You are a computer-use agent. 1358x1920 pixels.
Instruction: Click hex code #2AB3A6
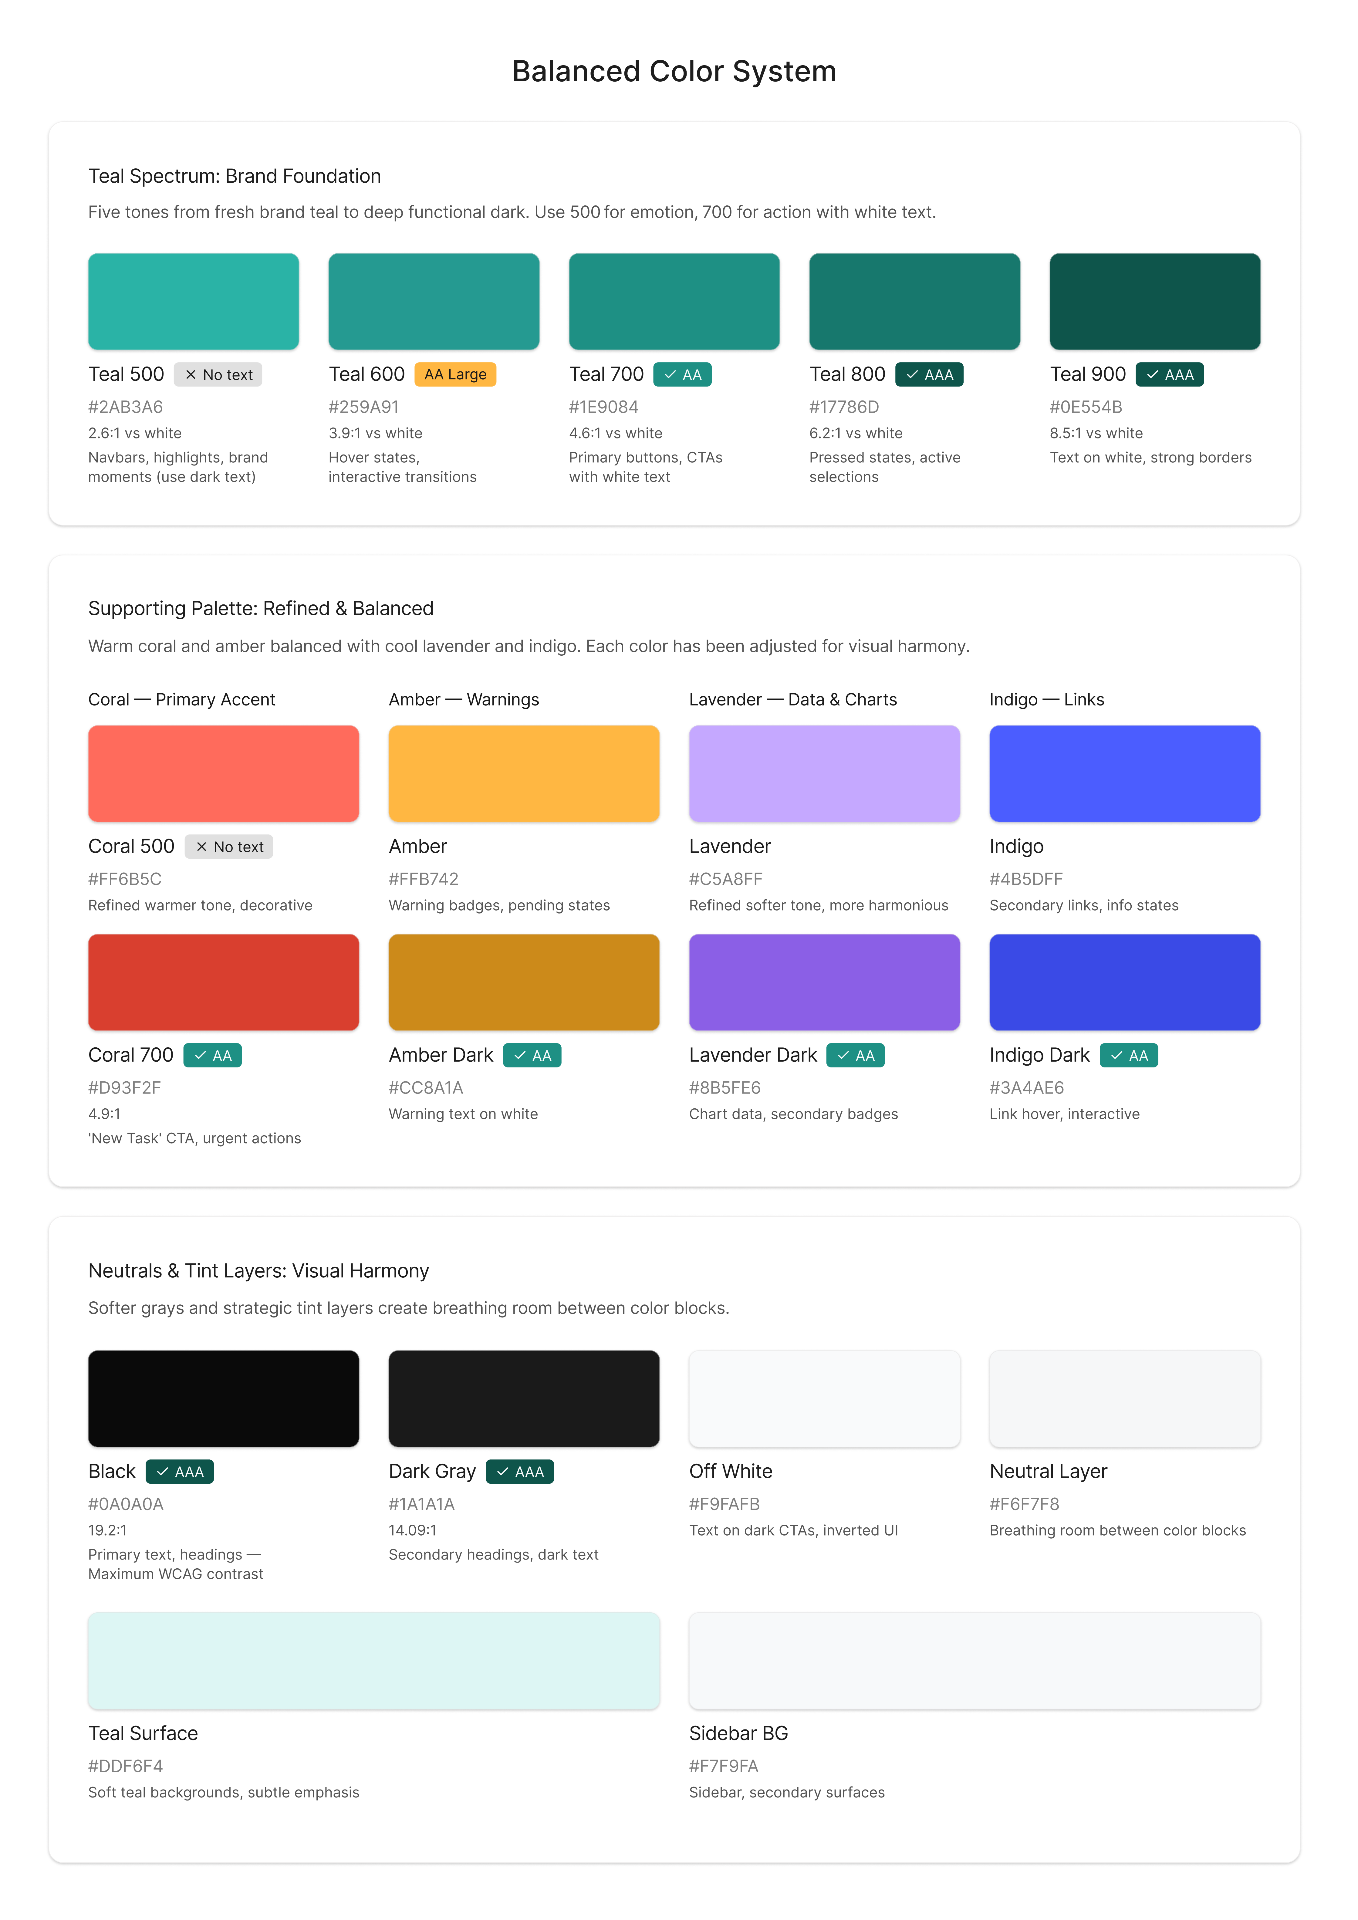[126, 407]
